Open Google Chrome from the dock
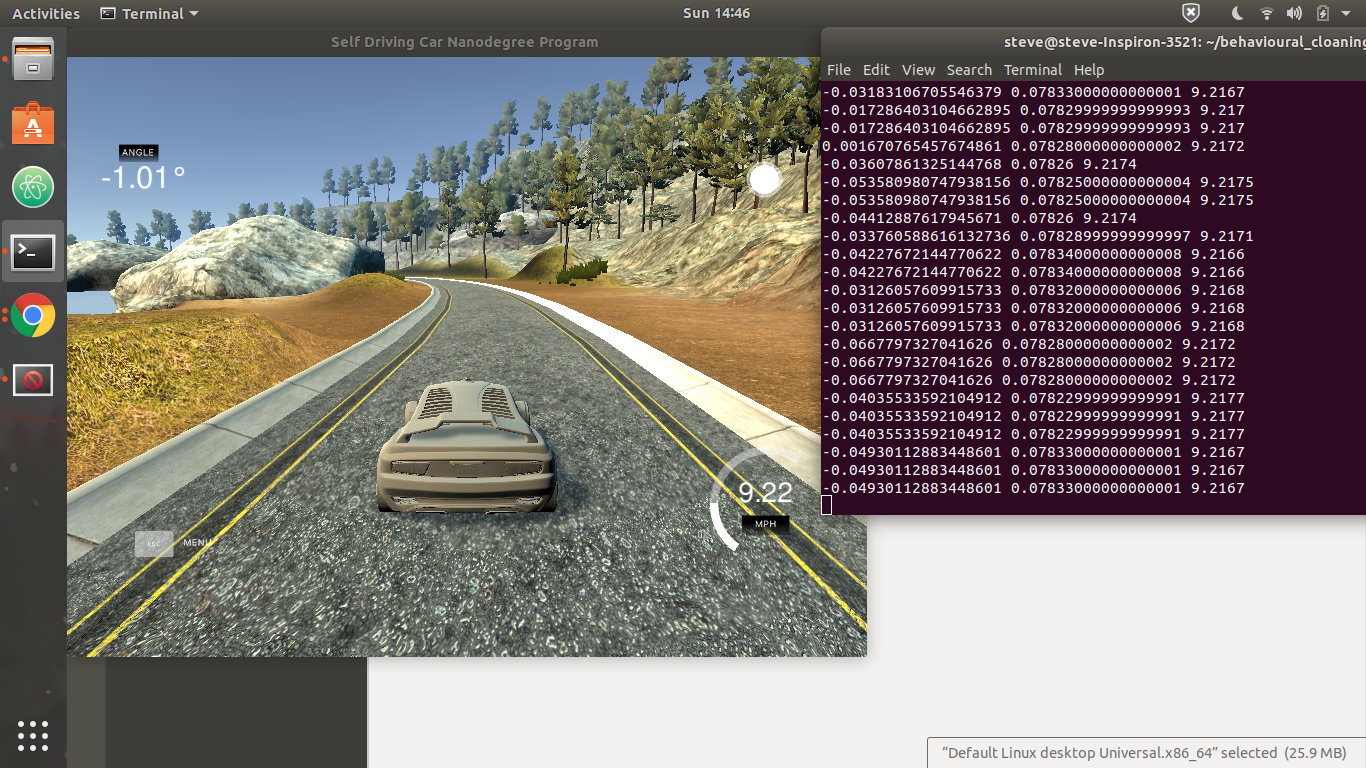This screenshot has width=1366, height=768. click(x=33, y=316)
